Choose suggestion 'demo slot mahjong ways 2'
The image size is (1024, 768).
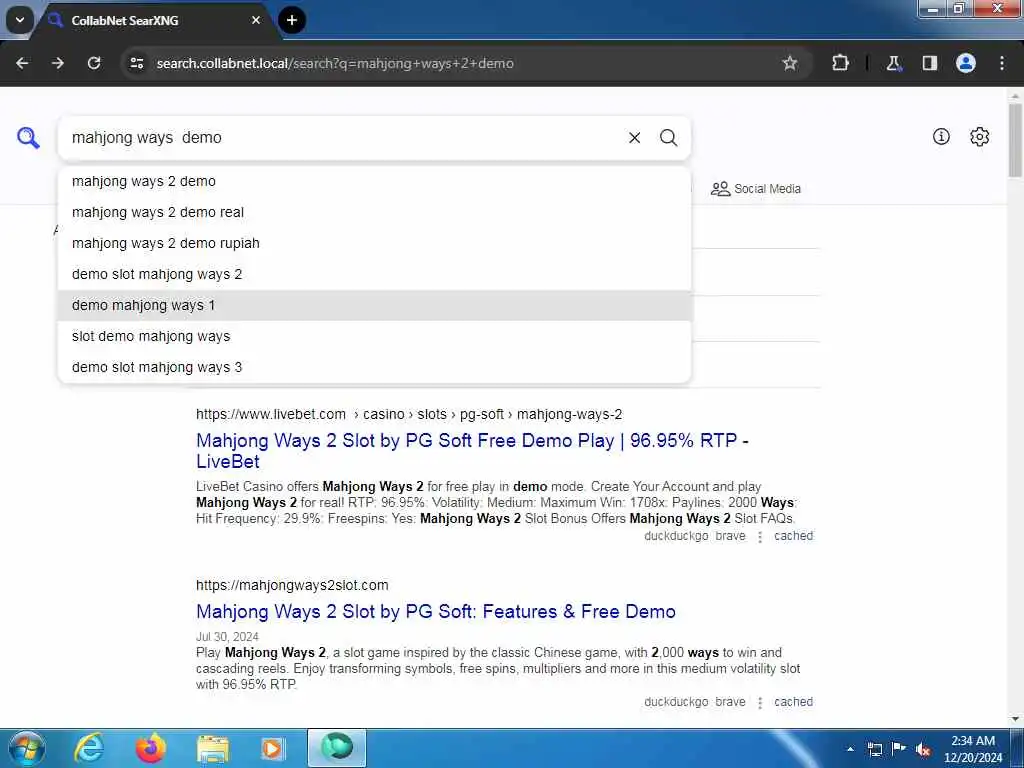pyautogui.click(x=374, y=274)
